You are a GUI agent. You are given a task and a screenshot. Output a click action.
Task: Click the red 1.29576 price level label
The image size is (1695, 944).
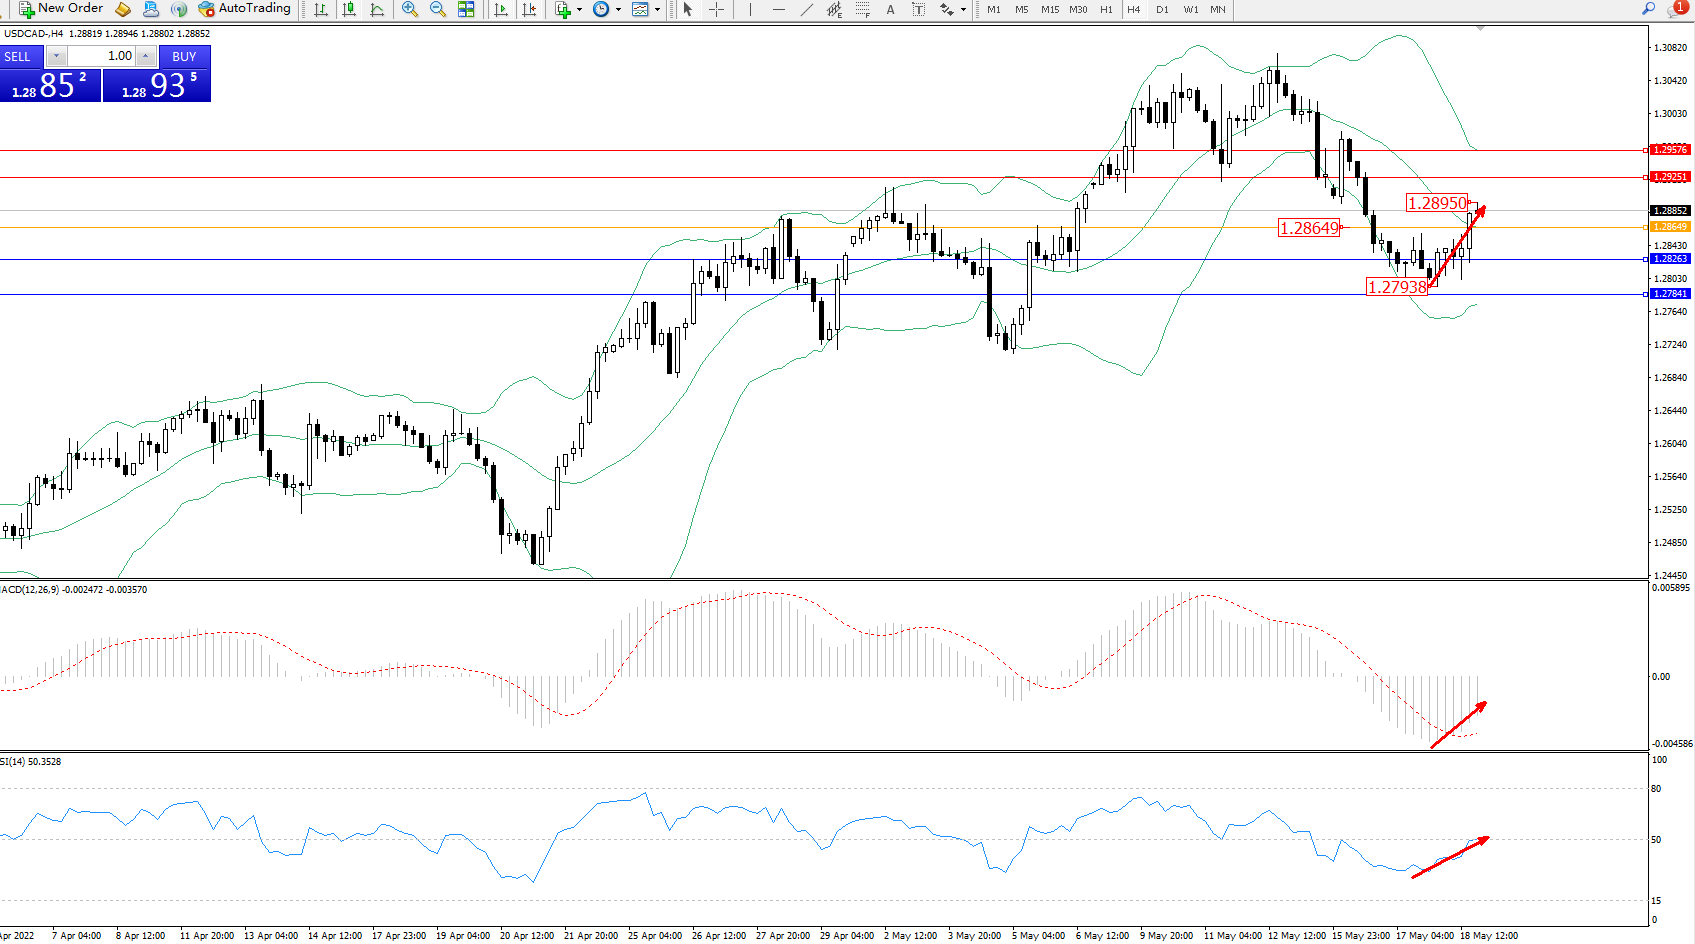pos(1669,150)
